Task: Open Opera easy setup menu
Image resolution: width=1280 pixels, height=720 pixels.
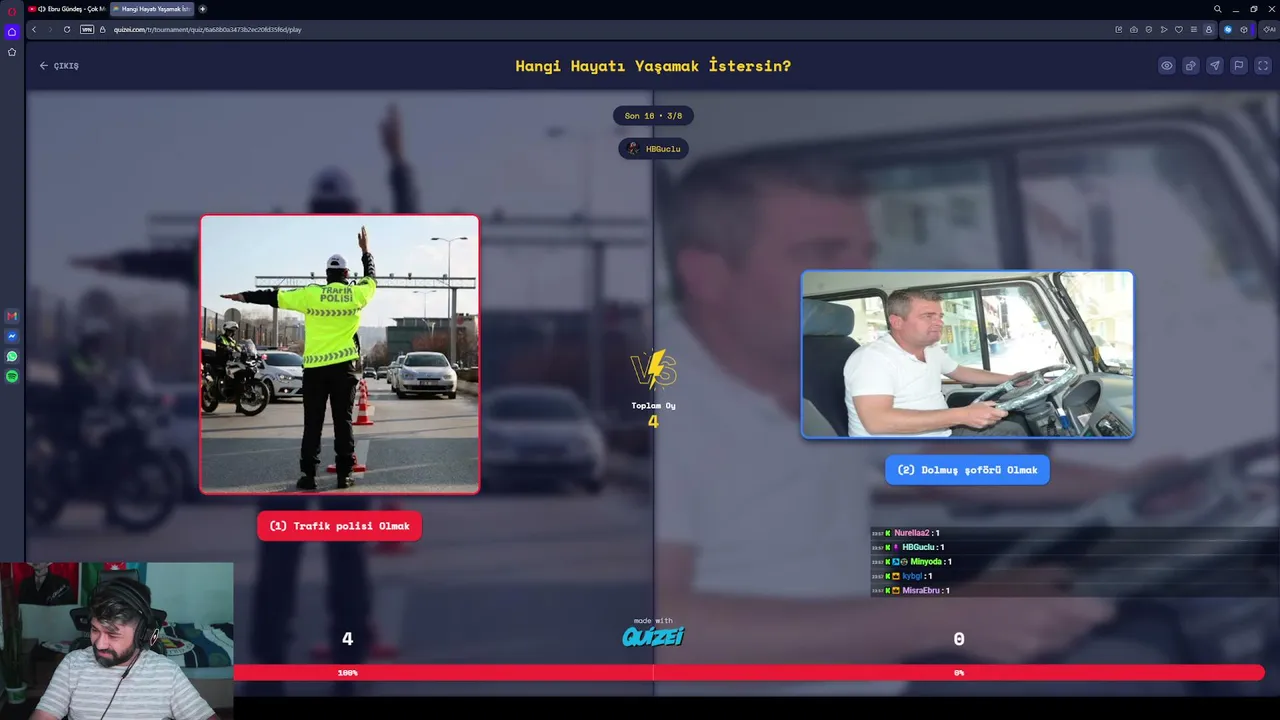Action: tap(1194, 29)
